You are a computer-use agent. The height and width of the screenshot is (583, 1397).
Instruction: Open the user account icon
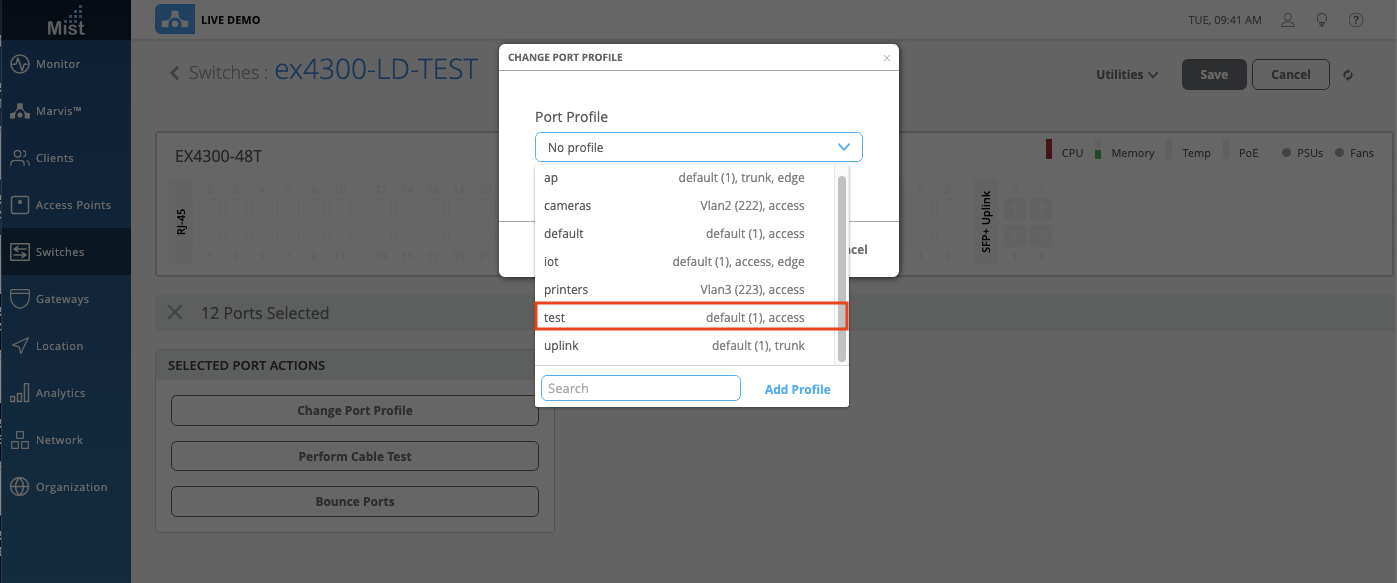[1289, 20]
